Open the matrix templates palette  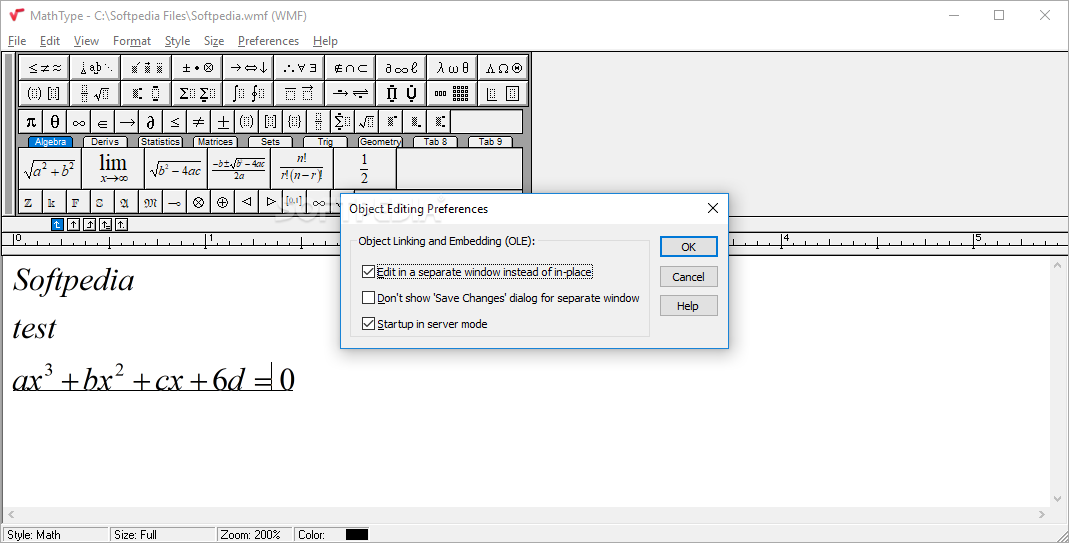[452, 93]
